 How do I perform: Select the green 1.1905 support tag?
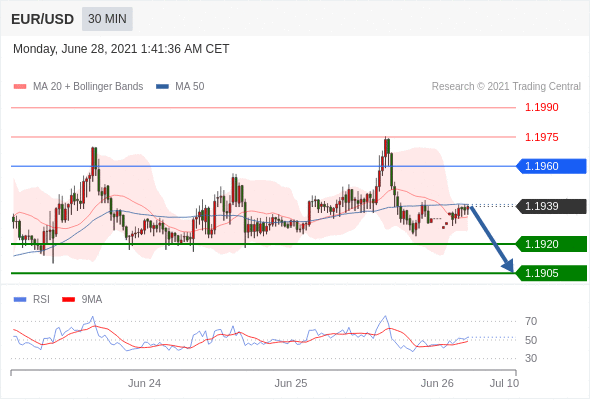click(551, 273)
